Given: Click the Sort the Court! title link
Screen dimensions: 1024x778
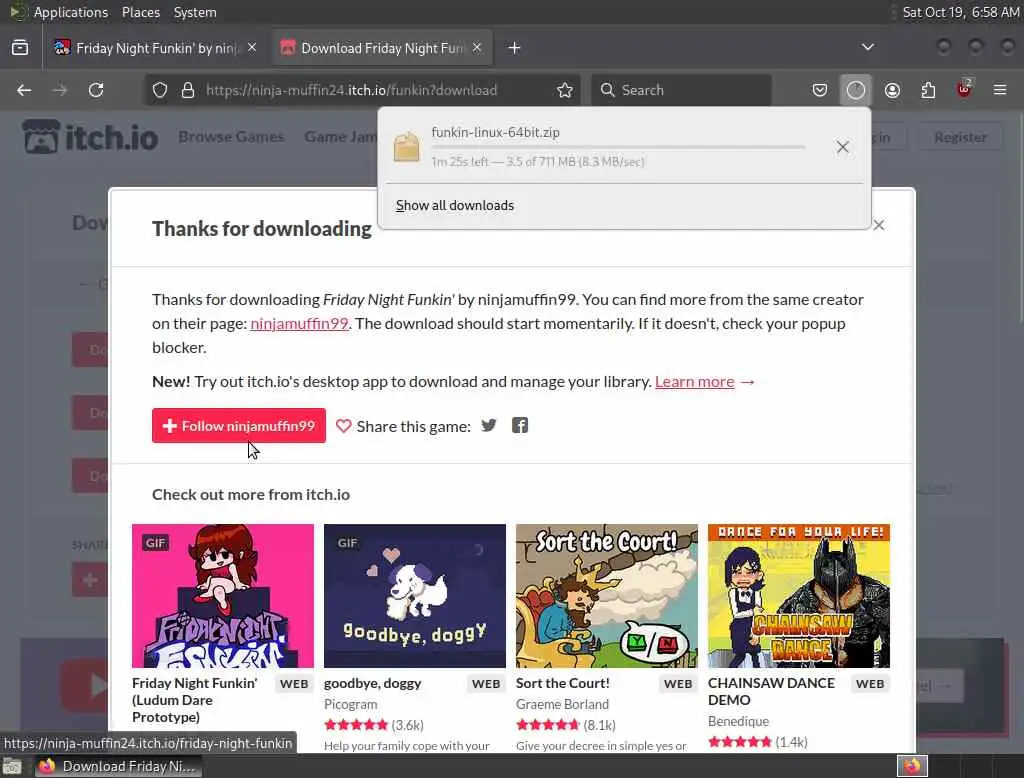Looking at the screenshot, I should coord(563,683).
